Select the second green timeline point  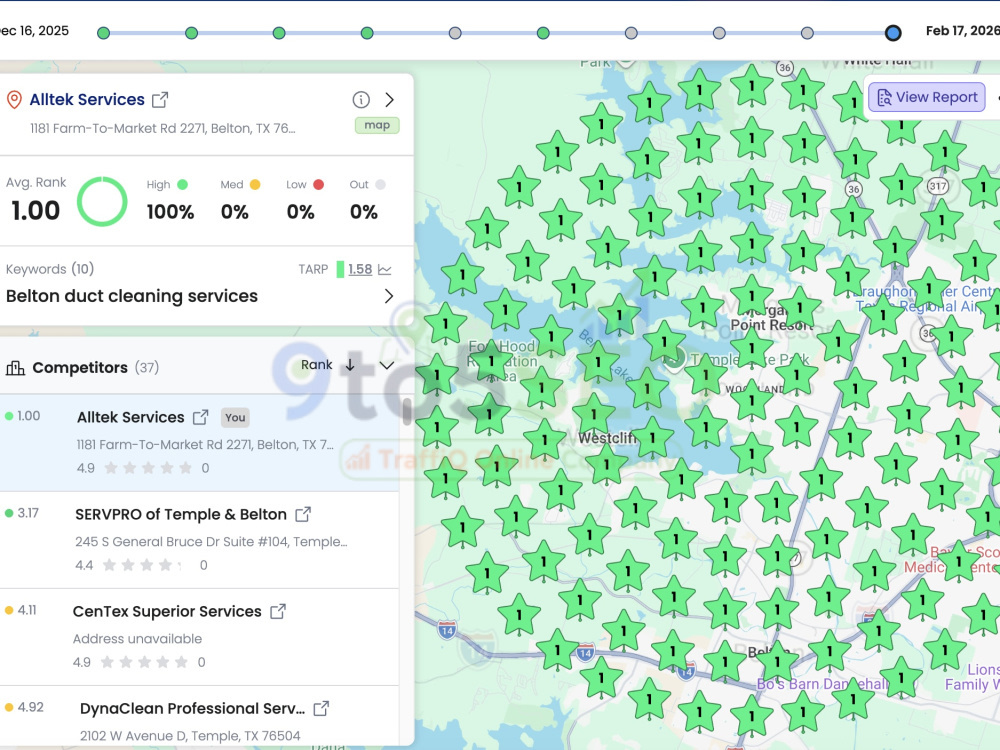tap(191, 33)
